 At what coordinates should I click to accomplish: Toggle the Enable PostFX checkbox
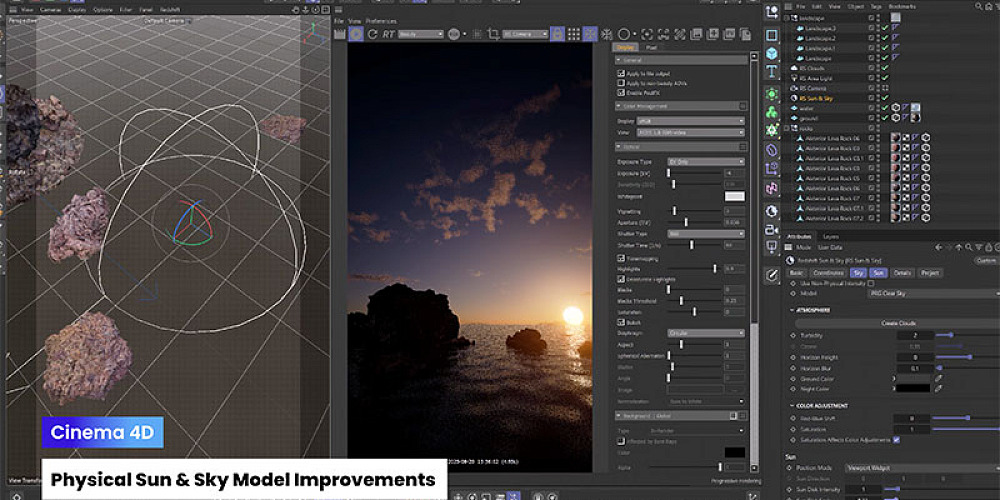(621, 92)
